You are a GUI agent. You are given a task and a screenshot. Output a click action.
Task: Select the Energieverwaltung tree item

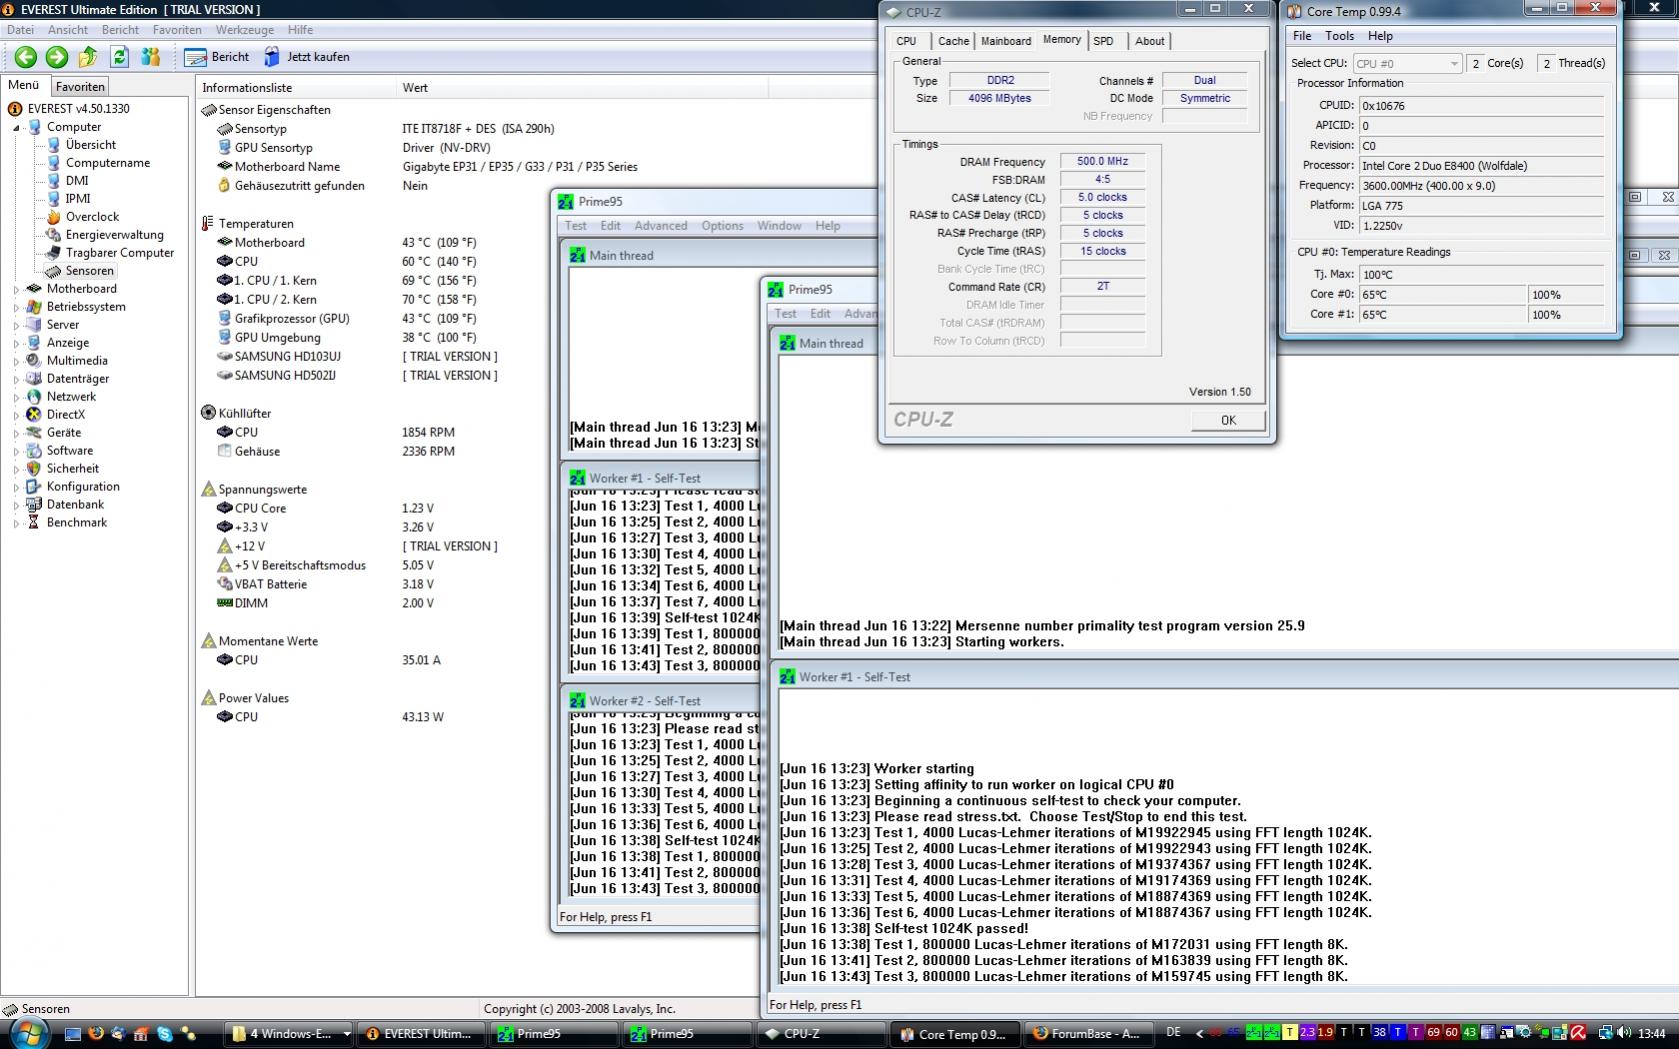114,235
